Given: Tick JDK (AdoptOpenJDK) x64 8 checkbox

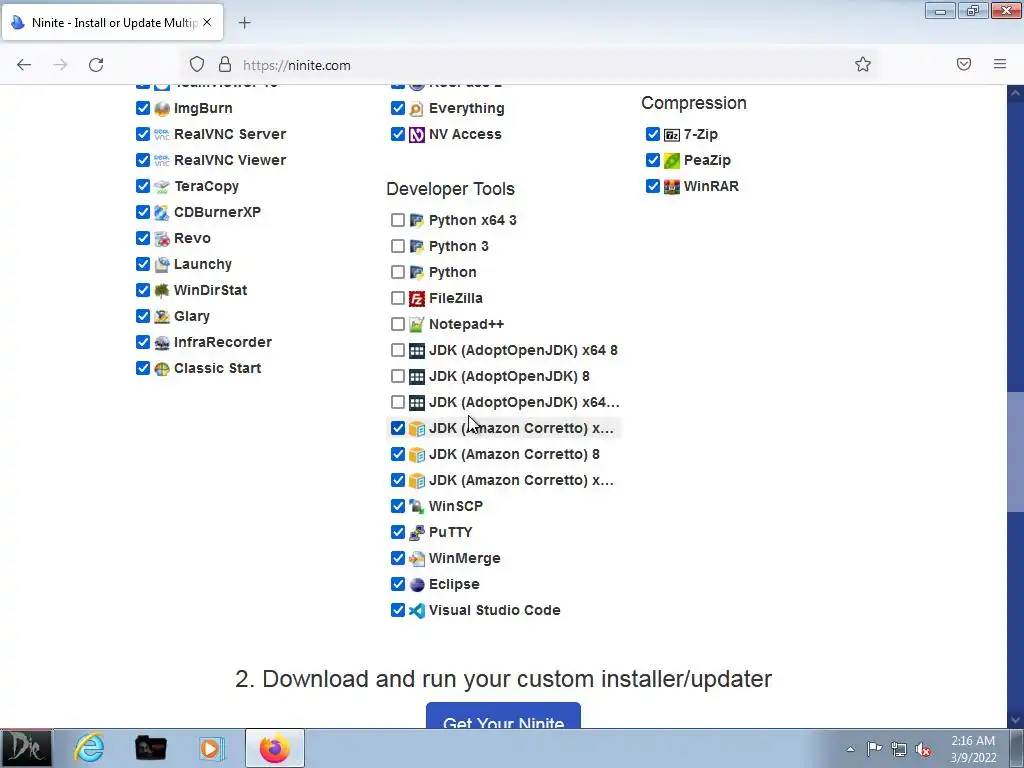Looking at the screenshot, I should pos(398,350).
